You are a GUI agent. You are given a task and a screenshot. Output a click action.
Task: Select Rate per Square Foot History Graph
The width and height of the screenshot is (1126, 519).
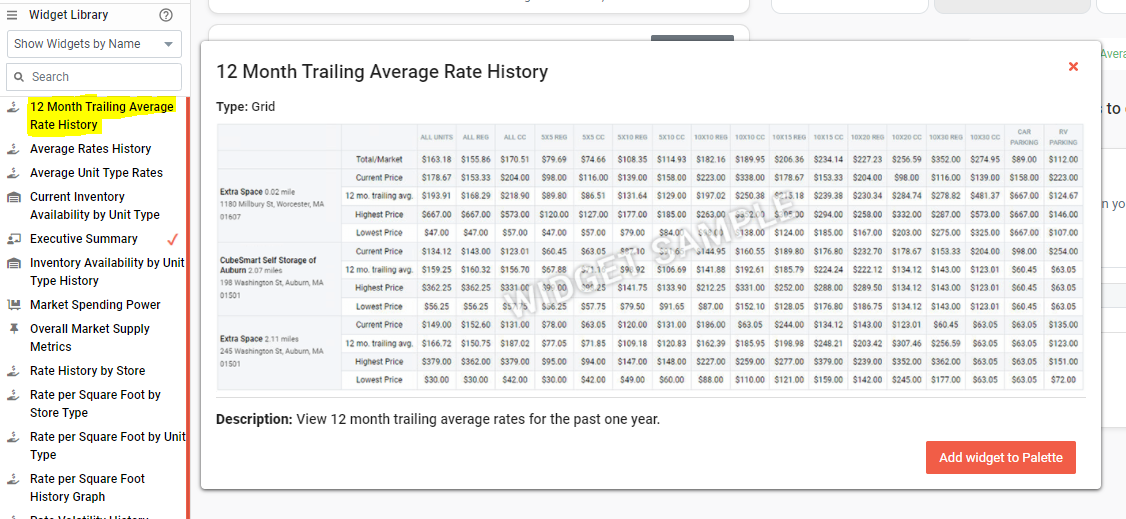coord(87,487)
